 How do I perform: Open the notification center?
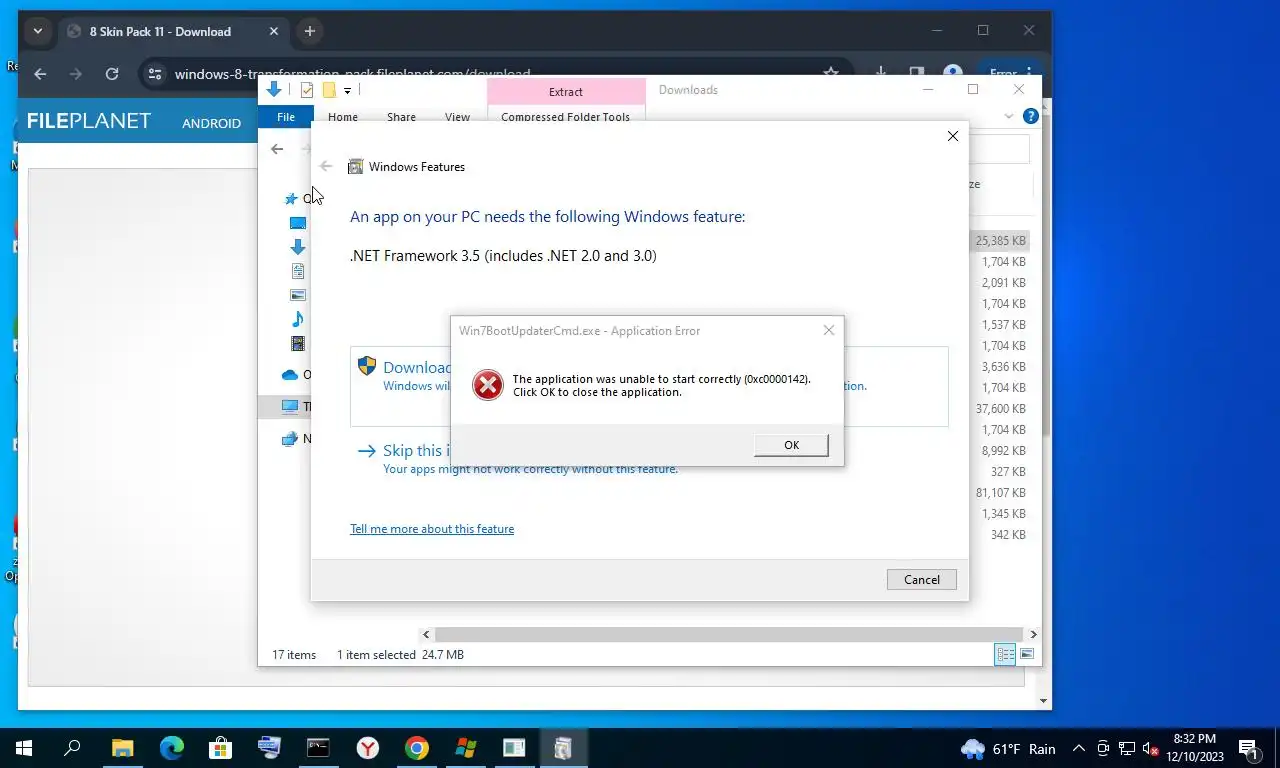(x=1250, y=748)
